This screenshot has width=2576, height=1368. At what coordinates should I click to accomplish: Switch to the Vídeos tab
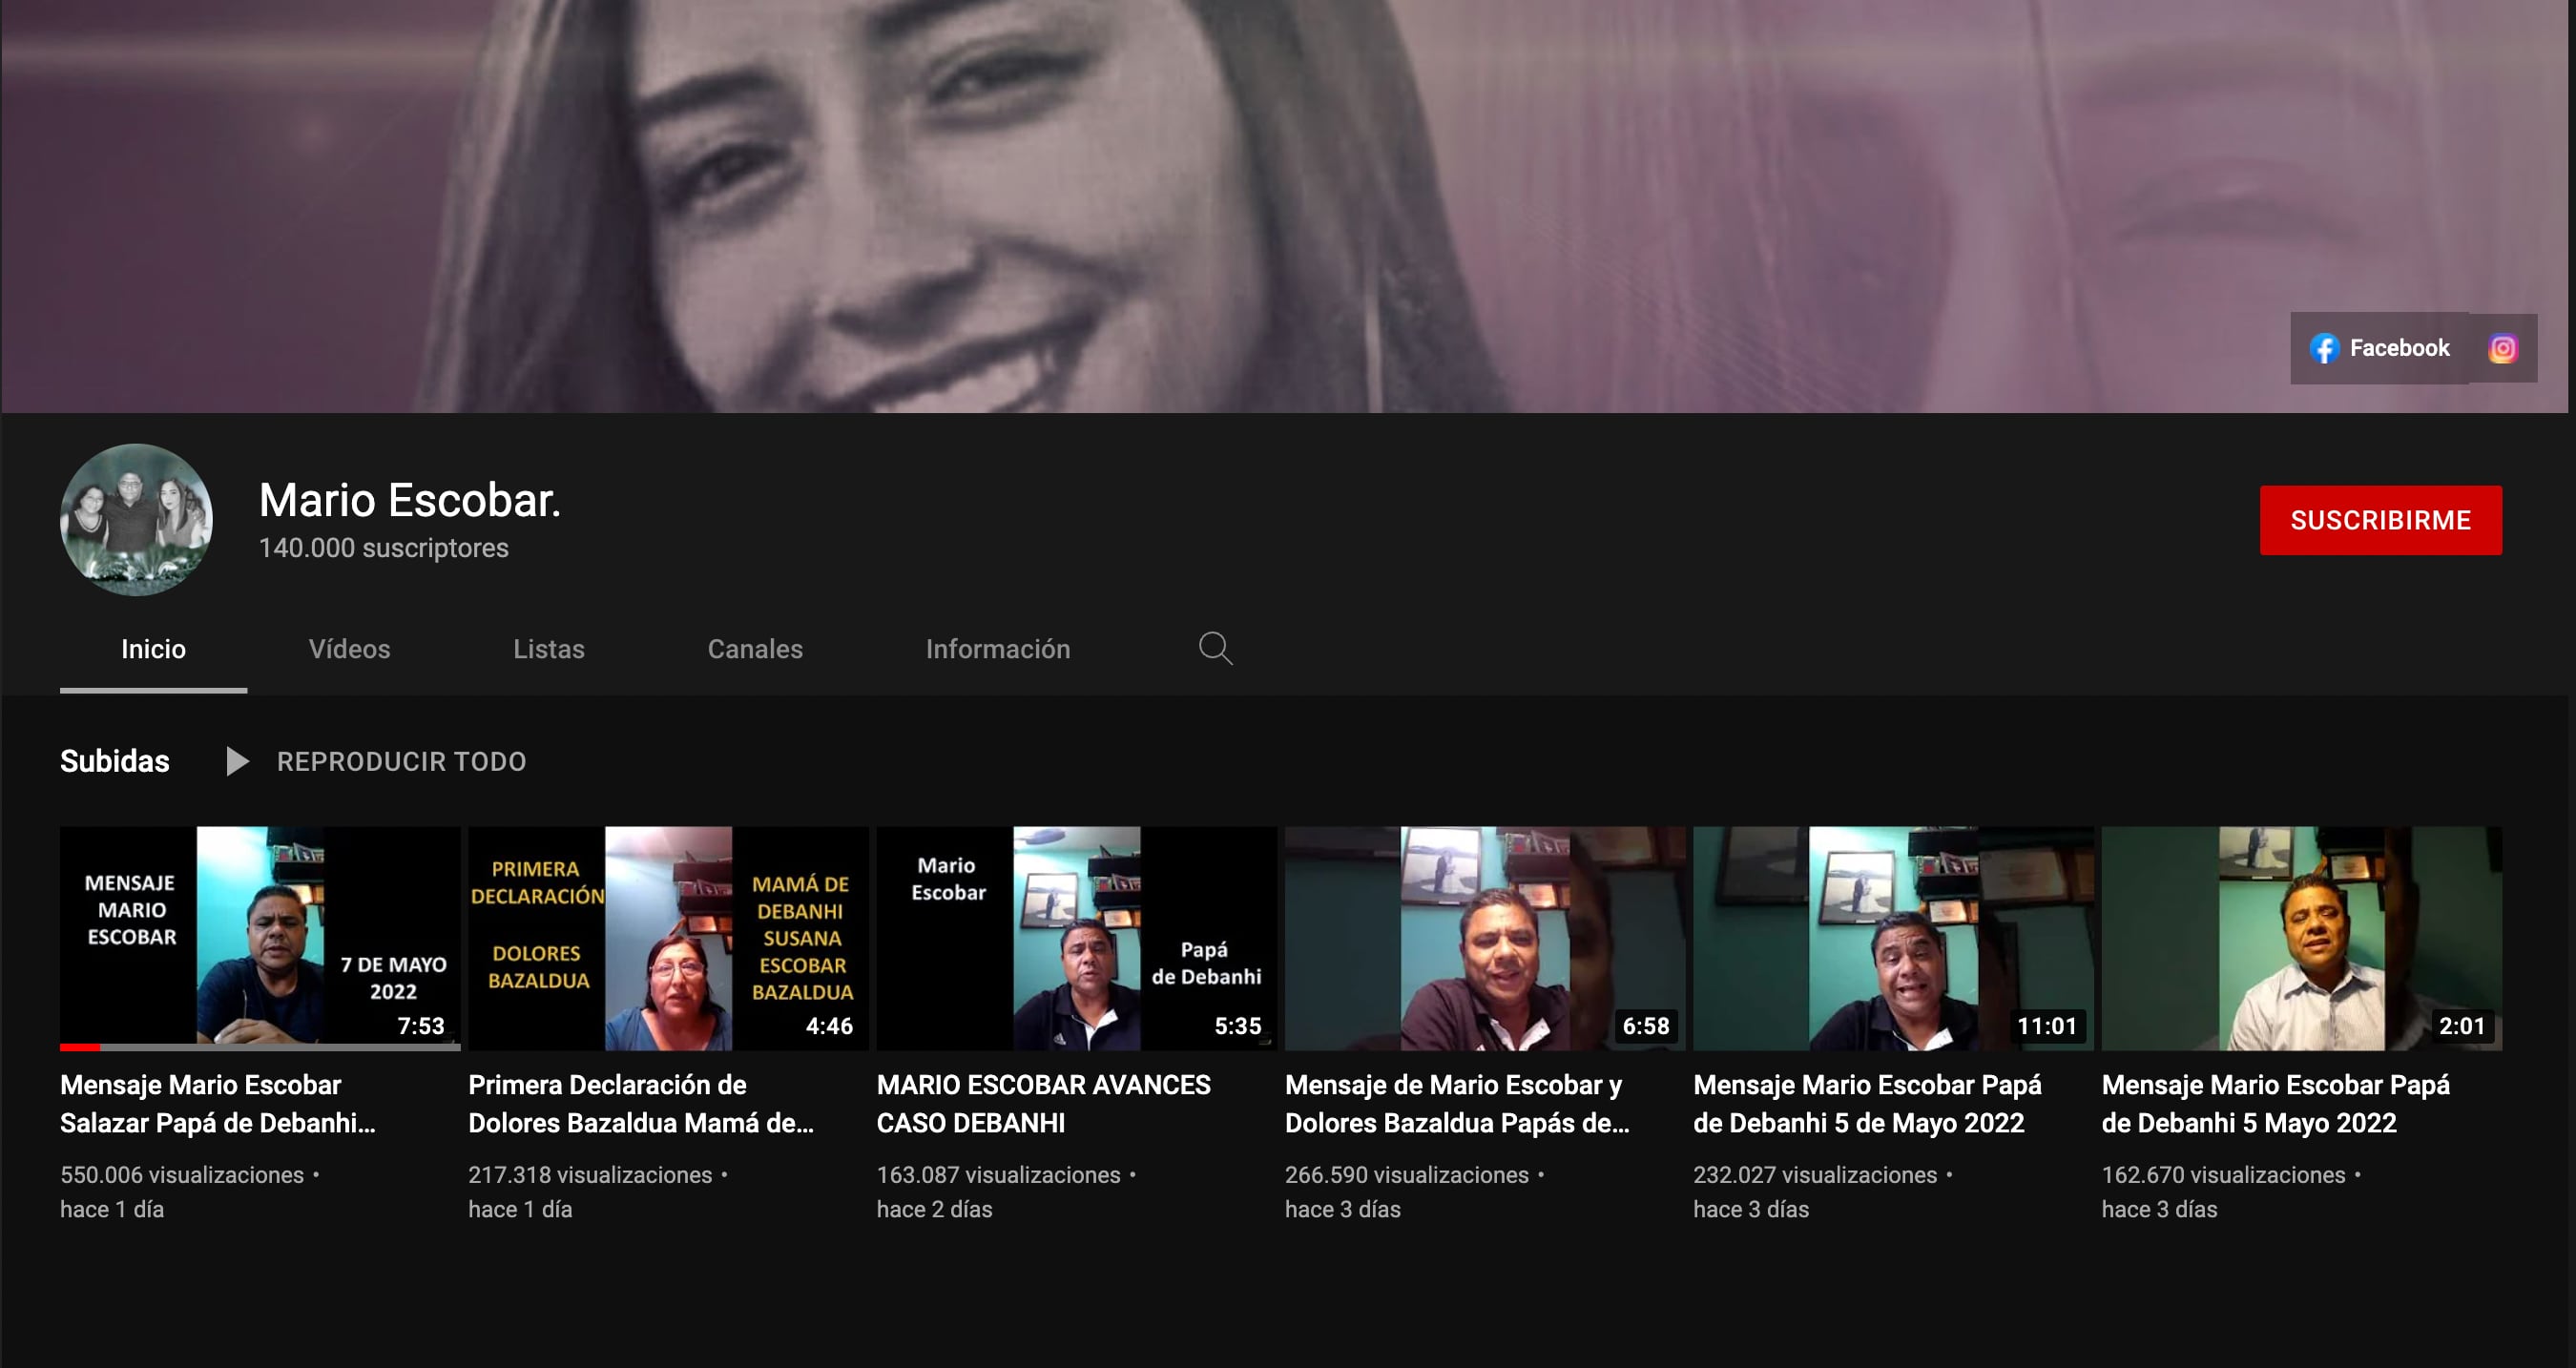(x=349, y=649)
